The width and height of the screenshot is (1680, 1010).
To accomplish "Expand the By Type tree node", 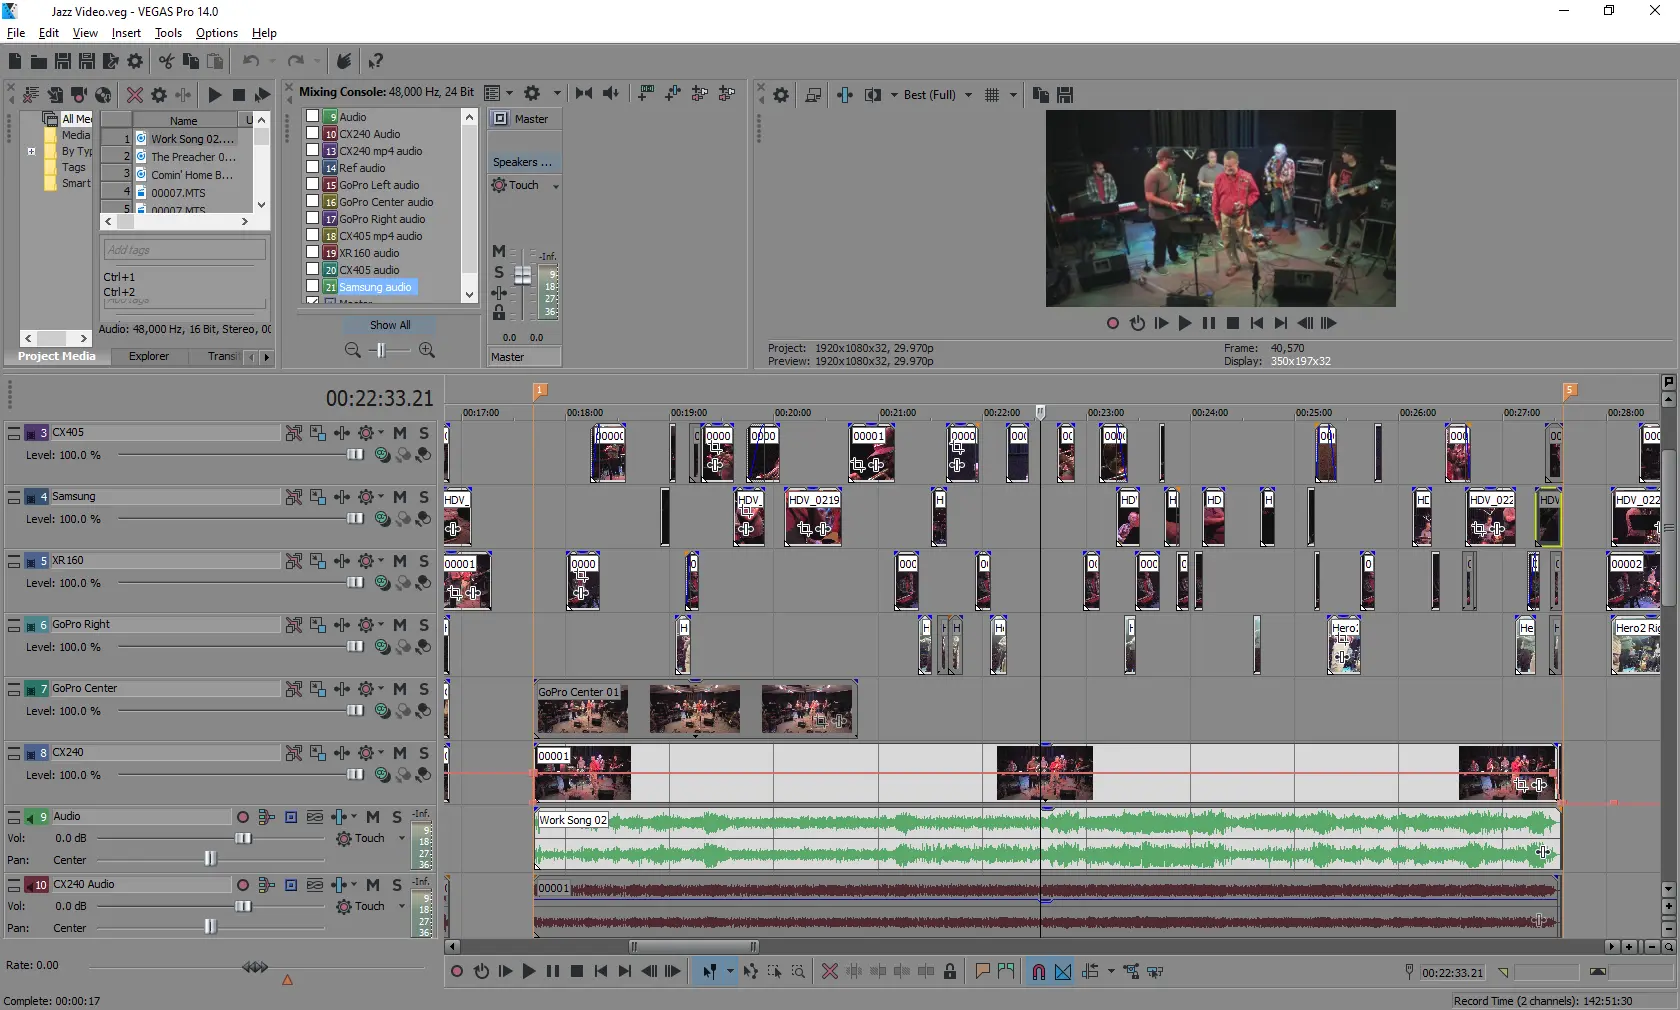I will tap(32, 152).
